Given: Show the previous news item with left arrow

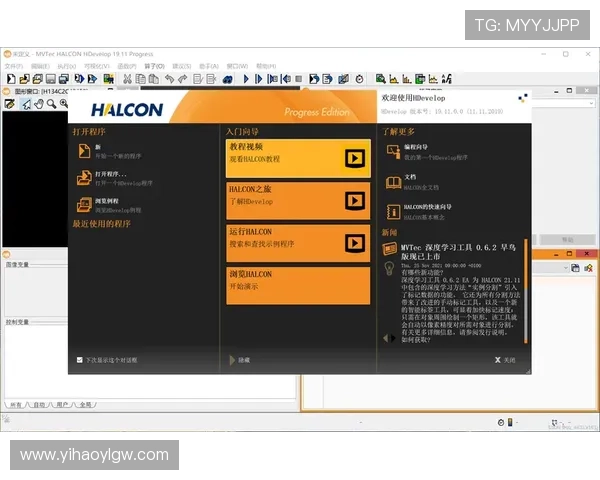Looking at the screenshot, I should point(385,338).
